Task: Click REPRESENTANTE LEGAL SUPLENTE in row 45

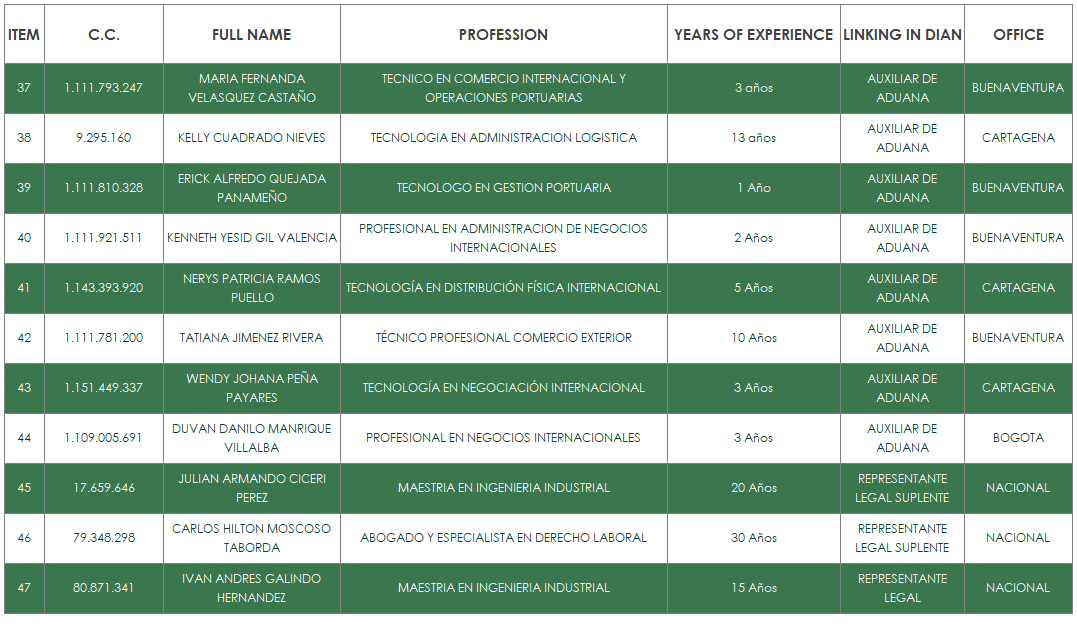Action: point(902,488)
